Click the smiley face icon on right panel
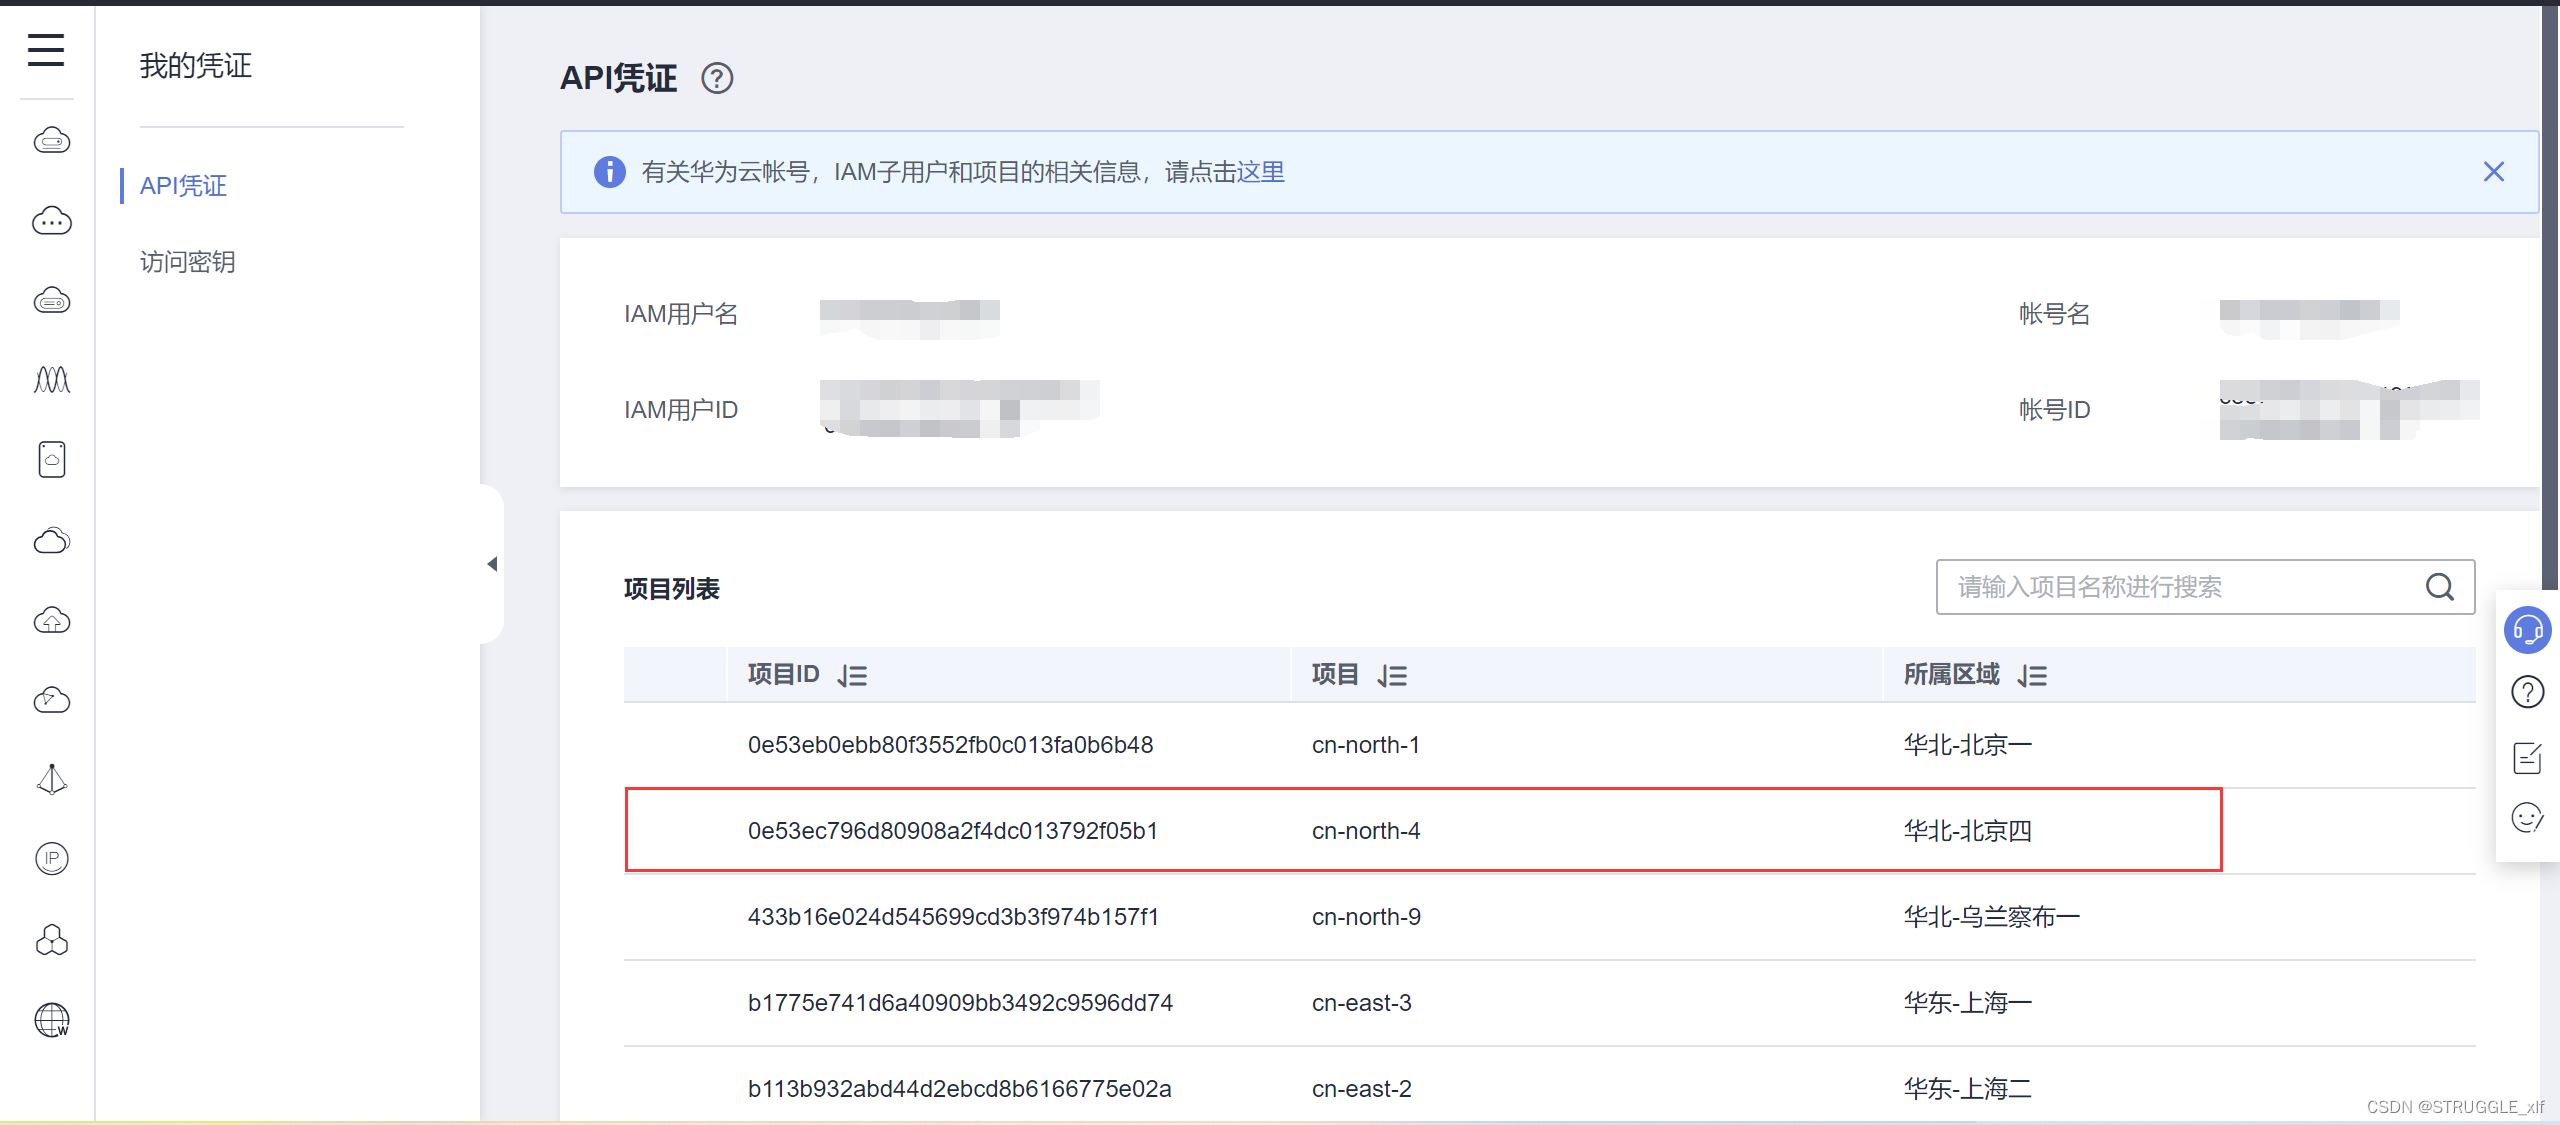This screenshot has height=1125, width=2560. (x=2527, y=818)
